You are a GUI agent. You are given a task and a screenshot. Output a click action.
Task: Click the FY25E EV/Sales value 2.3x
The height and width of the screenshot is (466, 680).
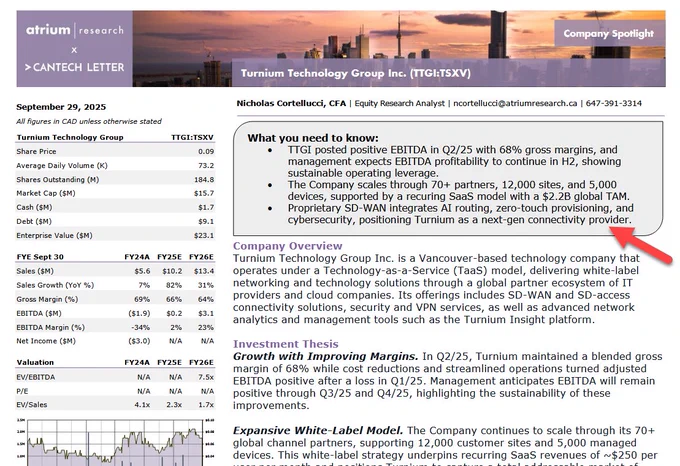coord(174,404)
